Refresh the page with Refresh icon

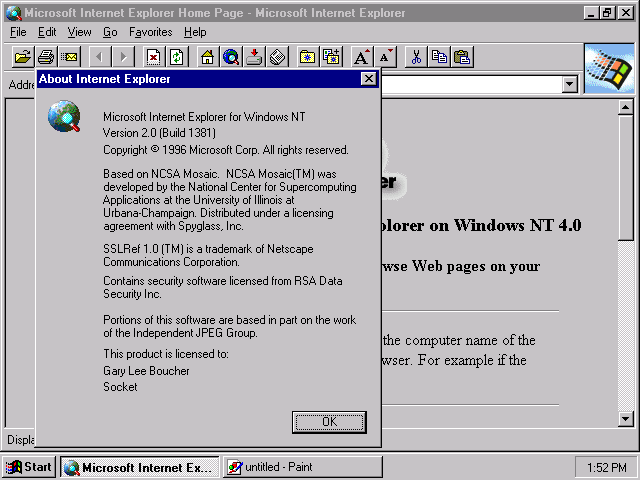(x=177, y=57)
